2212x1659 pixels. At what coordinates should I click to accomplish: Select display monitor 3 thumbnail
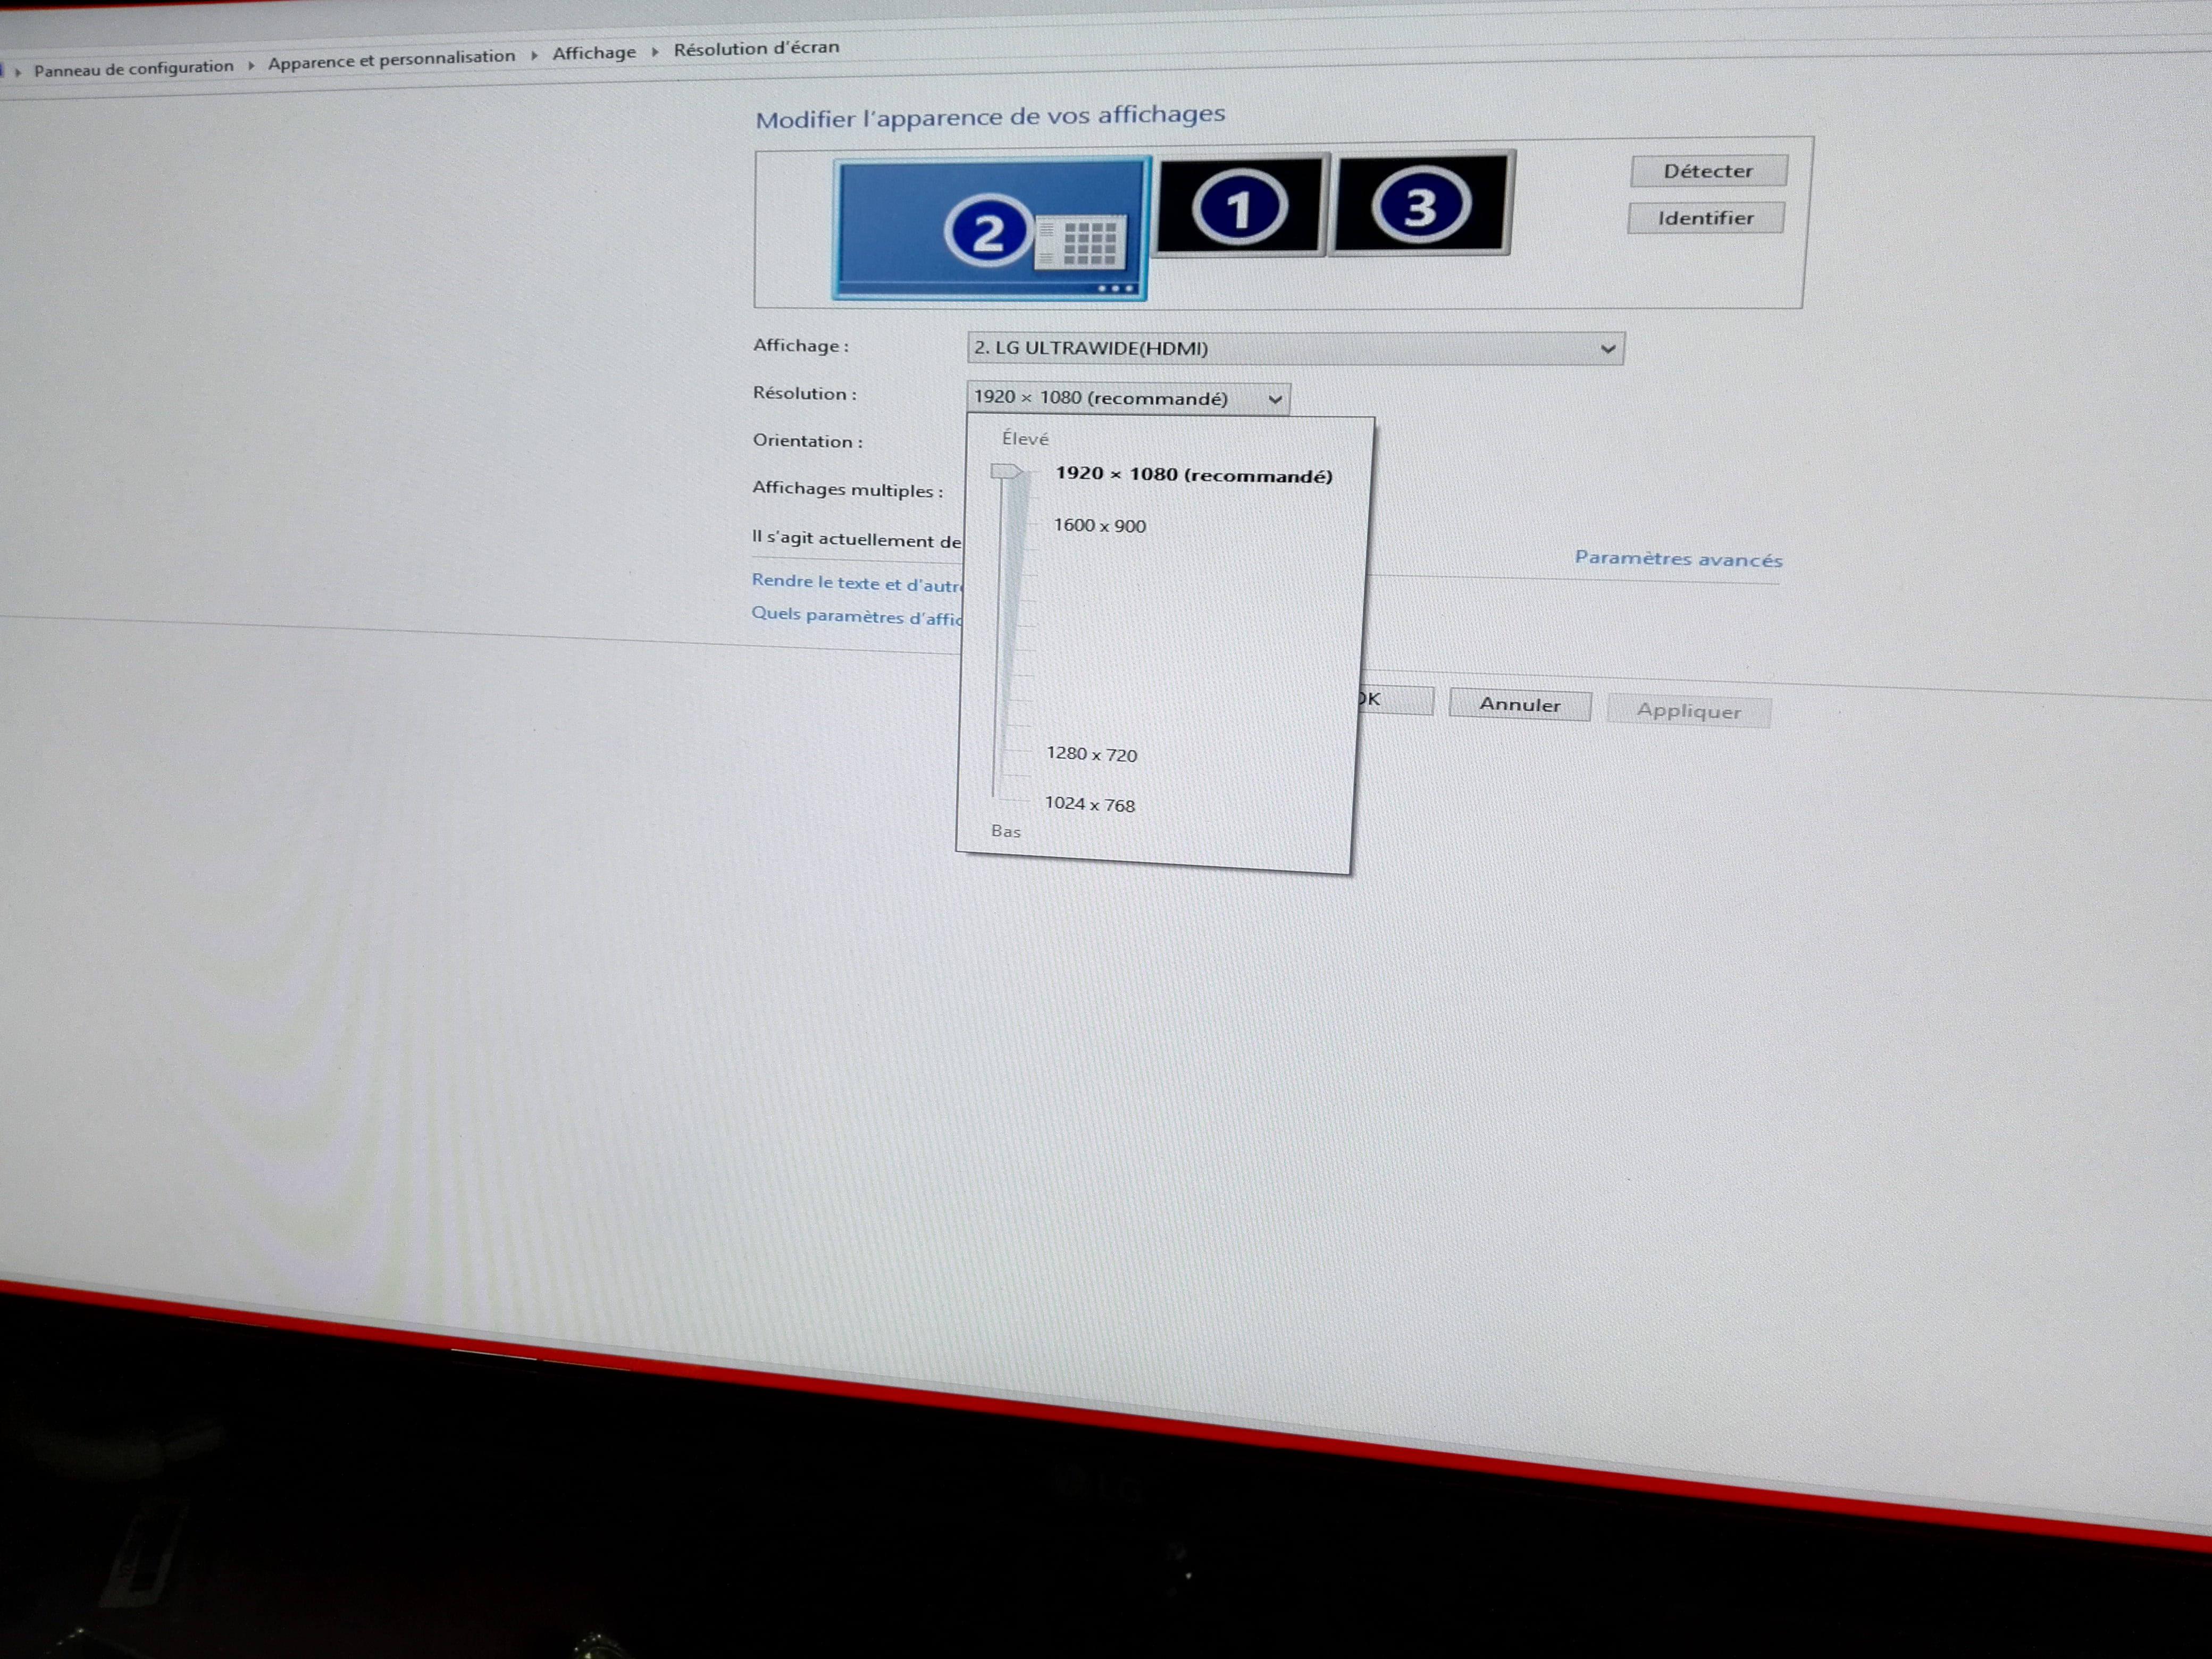point(1422,203)
